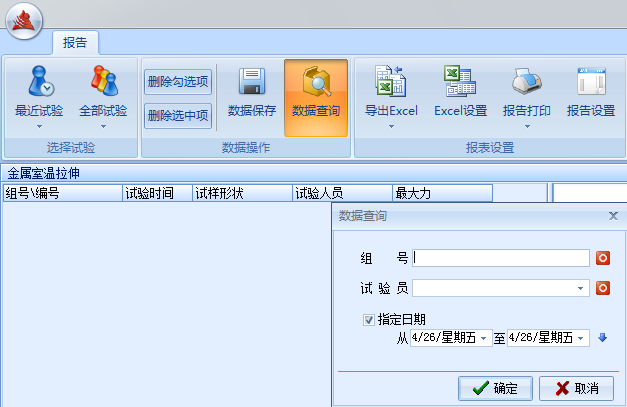Image resolution: width=627 pixels, height=407 pixels.
Task: Expand the 试验员 combo box dropdown
Action: (581, 289)
